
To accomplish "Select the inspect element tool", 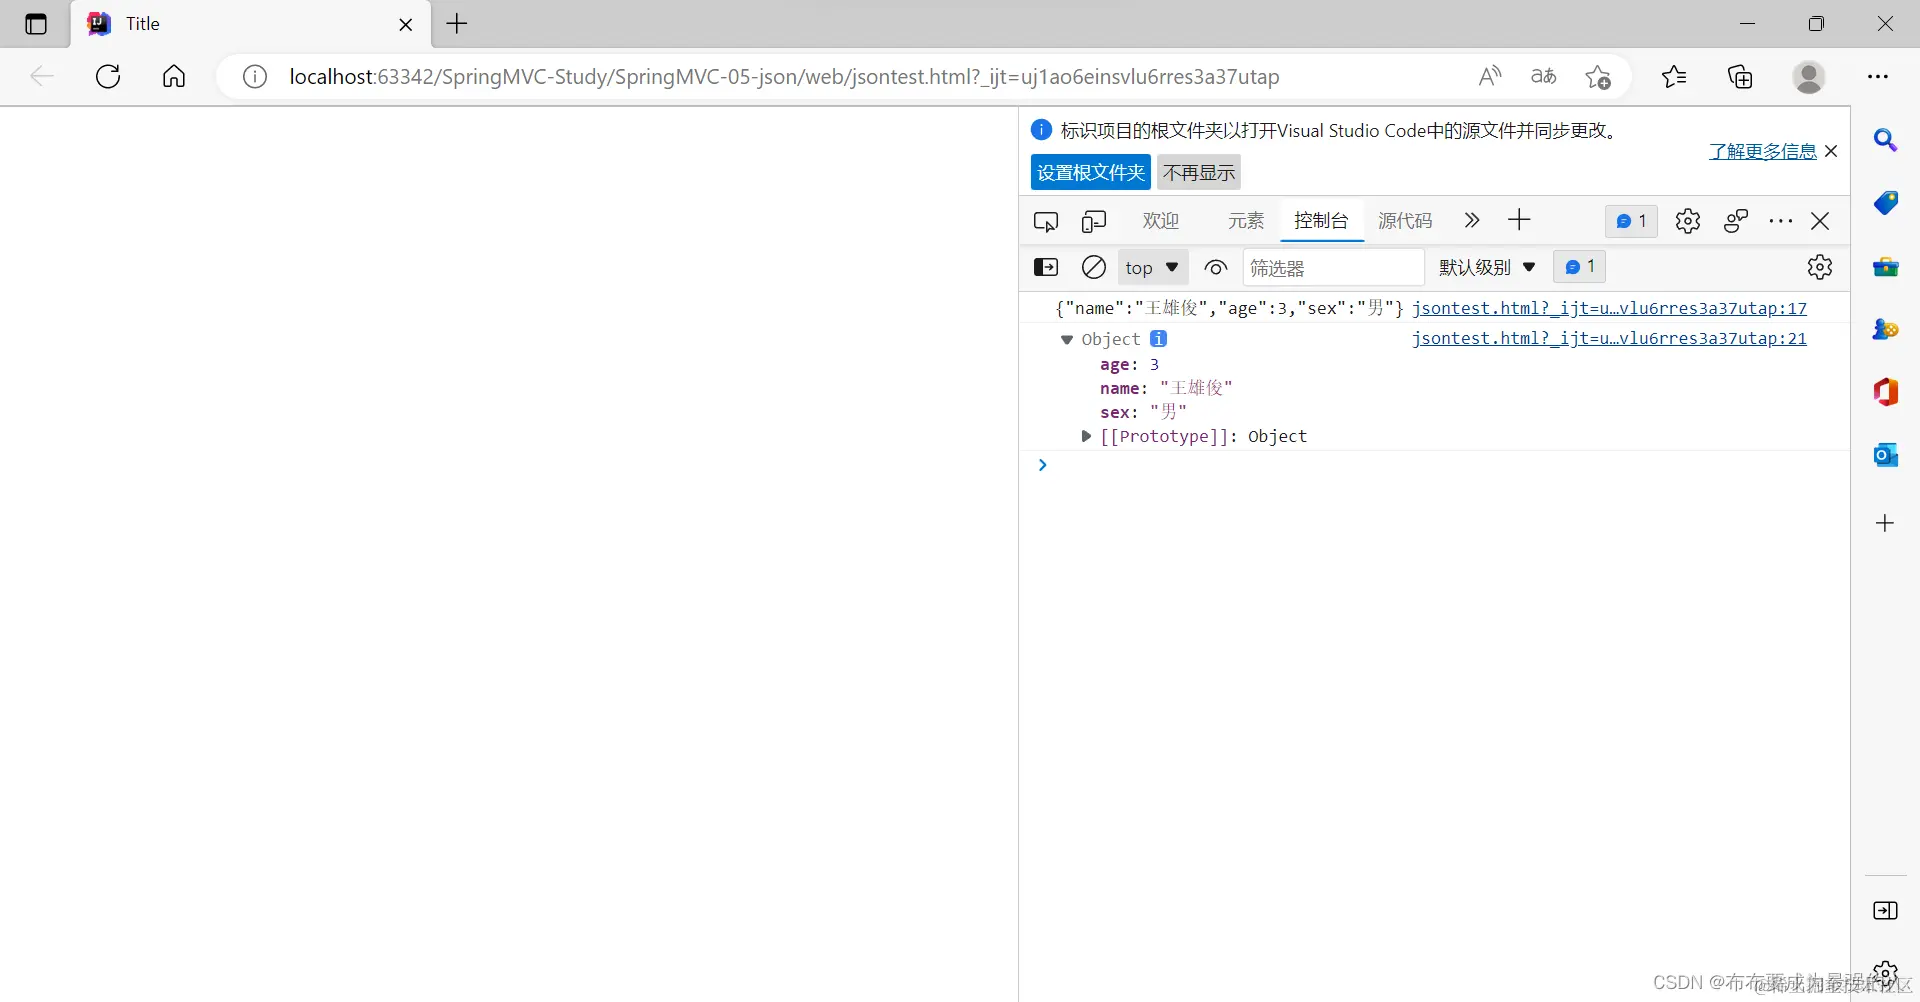I will [x=1046, y=221].
